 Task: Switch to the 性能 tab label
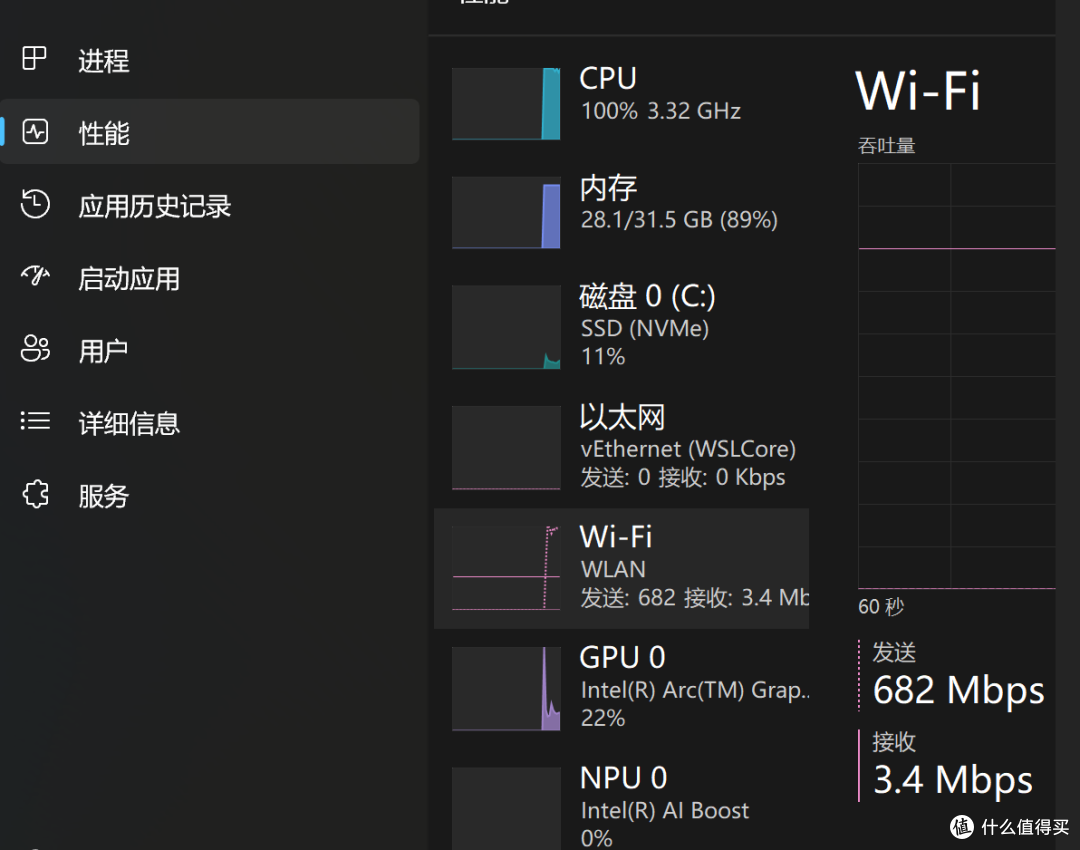[104, 134]
